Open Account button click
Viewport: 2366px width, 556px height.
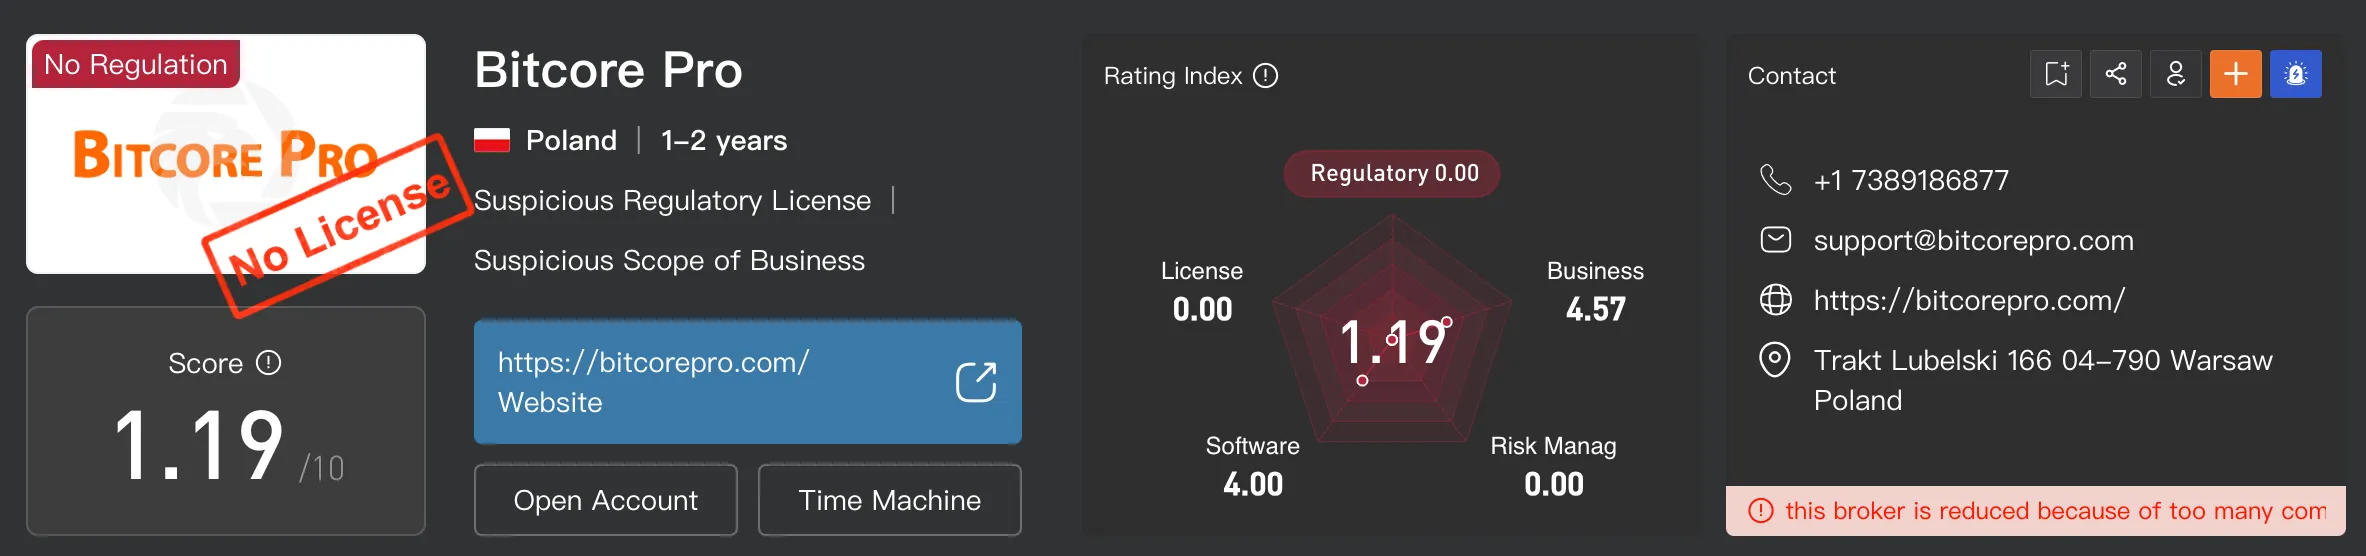(x=606, y=500)
